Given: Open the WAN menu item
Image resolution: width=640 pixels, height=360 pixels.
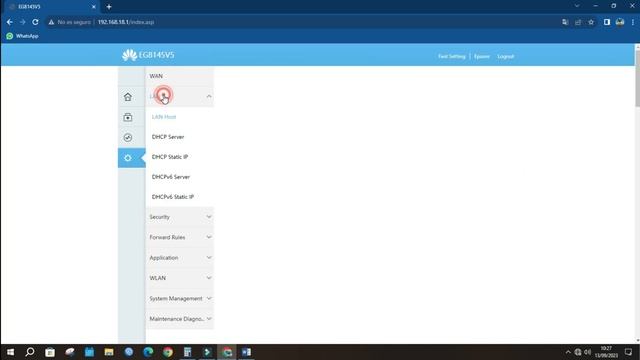Looking at the screenshot, I should coord(179,76).
